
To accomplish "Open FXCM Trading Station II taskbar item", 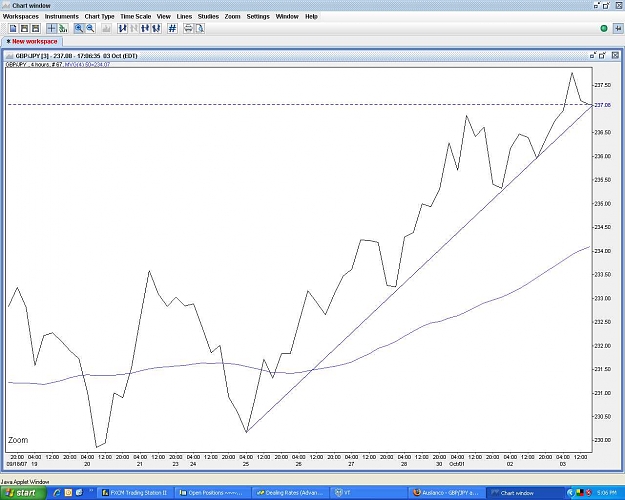I will 135,493.
